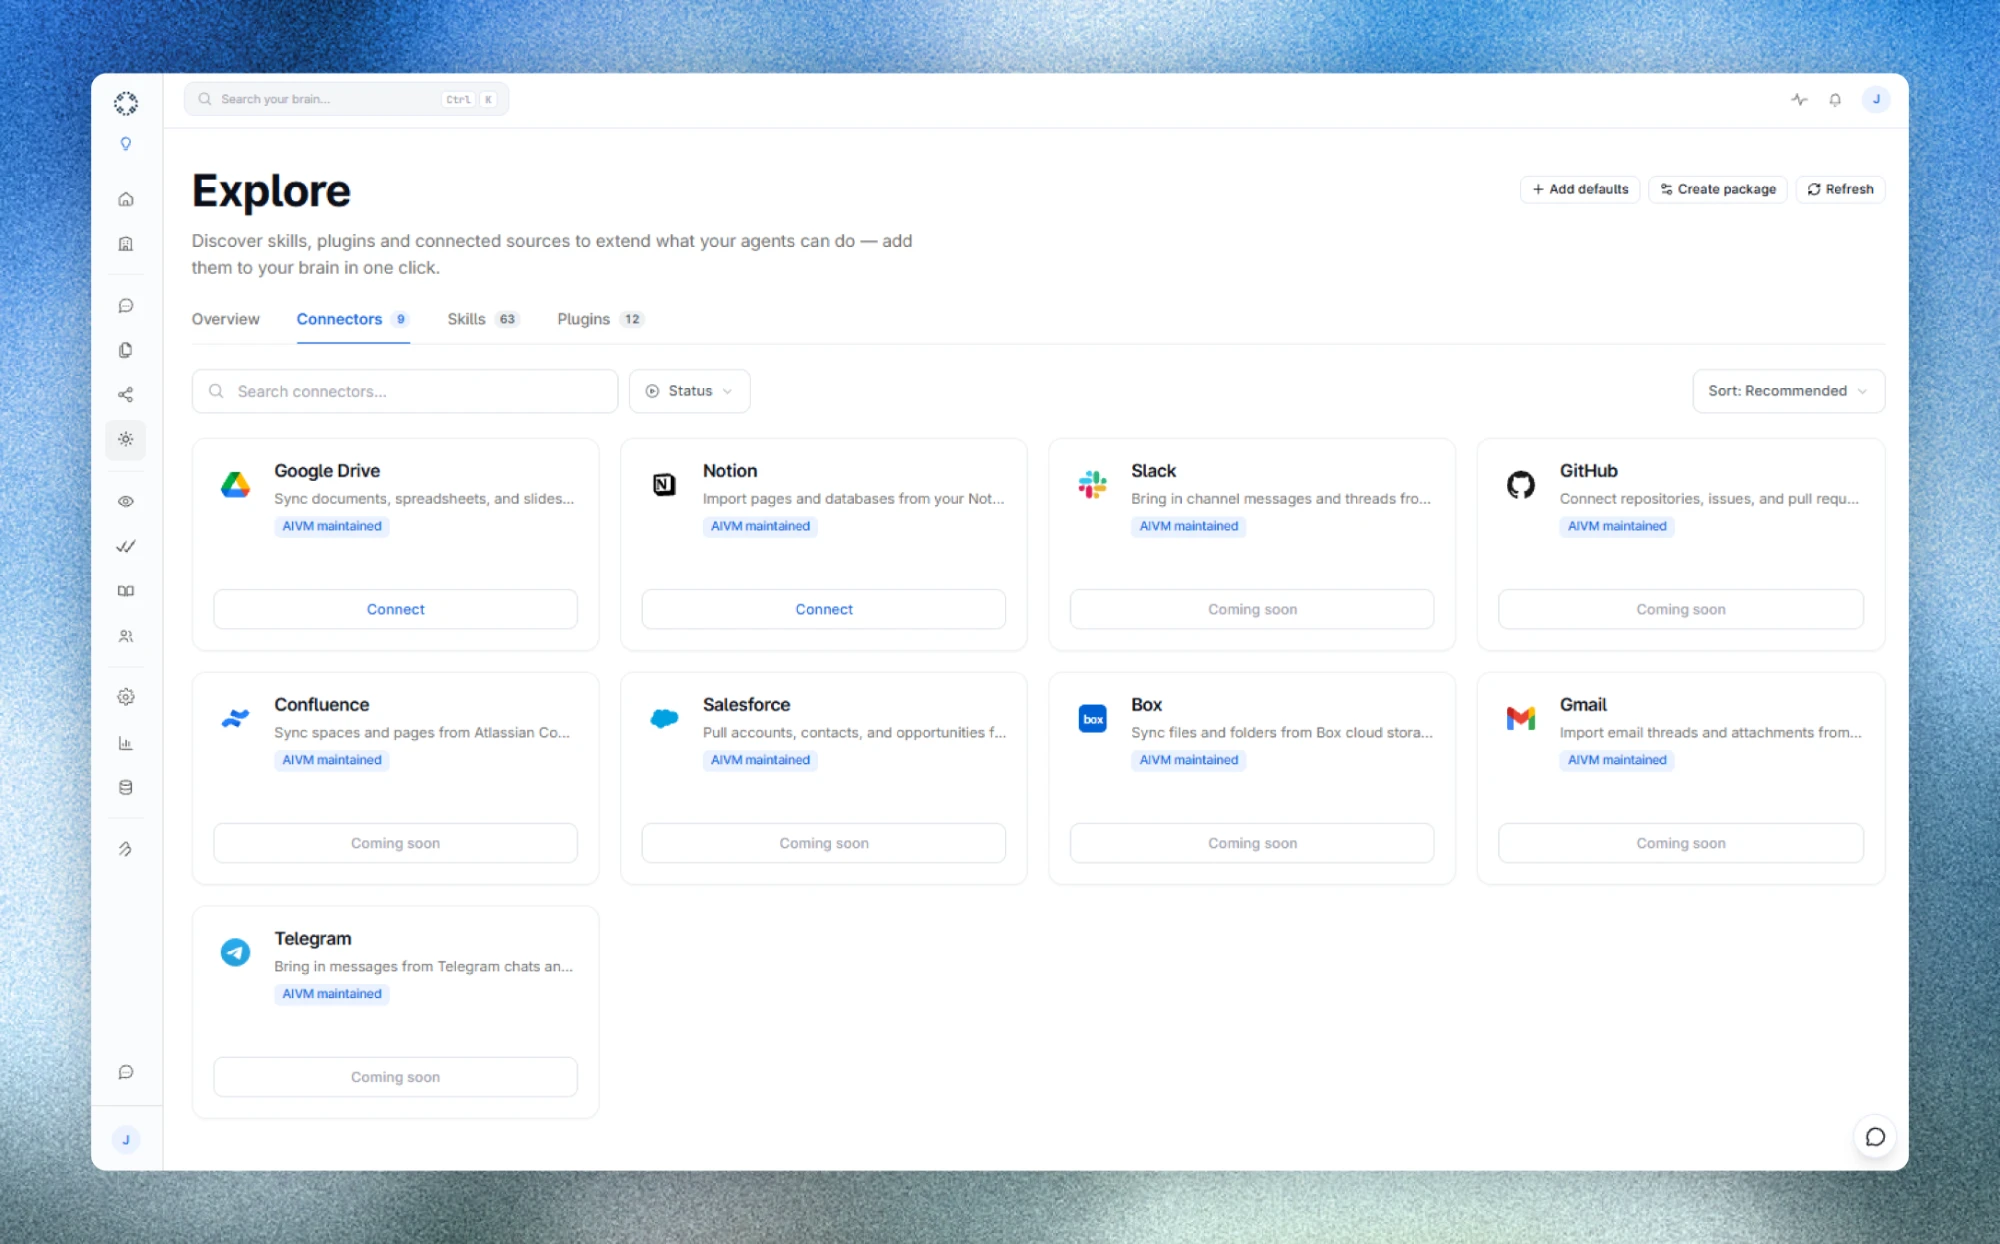Click the Salesforce card title

(x=746, y=705)
